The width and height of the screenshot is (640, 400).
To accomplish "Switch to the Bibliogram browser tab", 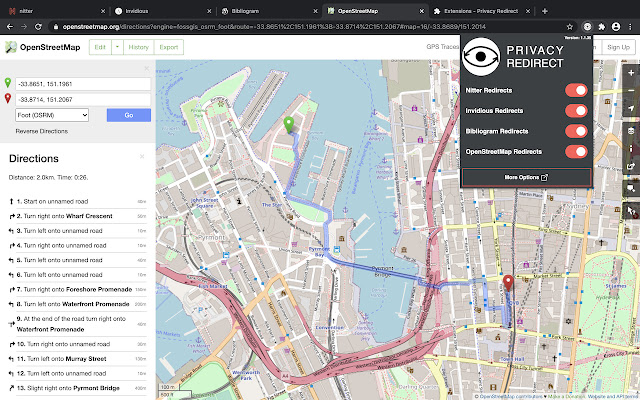I will (x=262, y=9).
